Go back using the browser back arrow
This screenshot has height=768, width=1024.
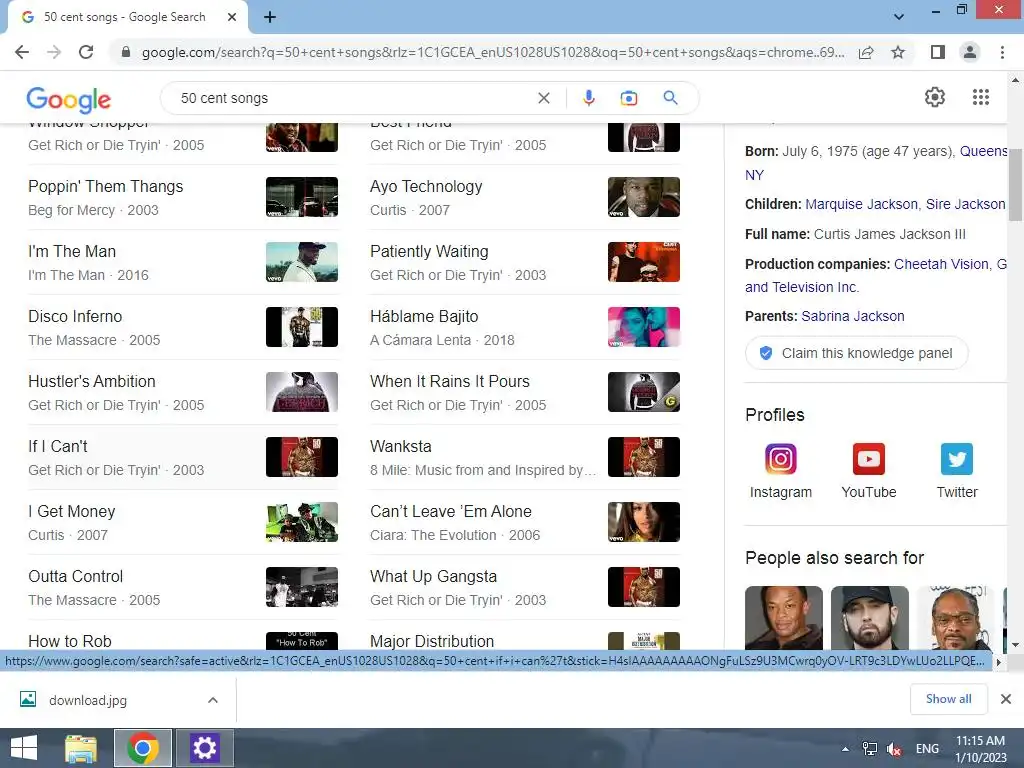(x=22, y=52)
